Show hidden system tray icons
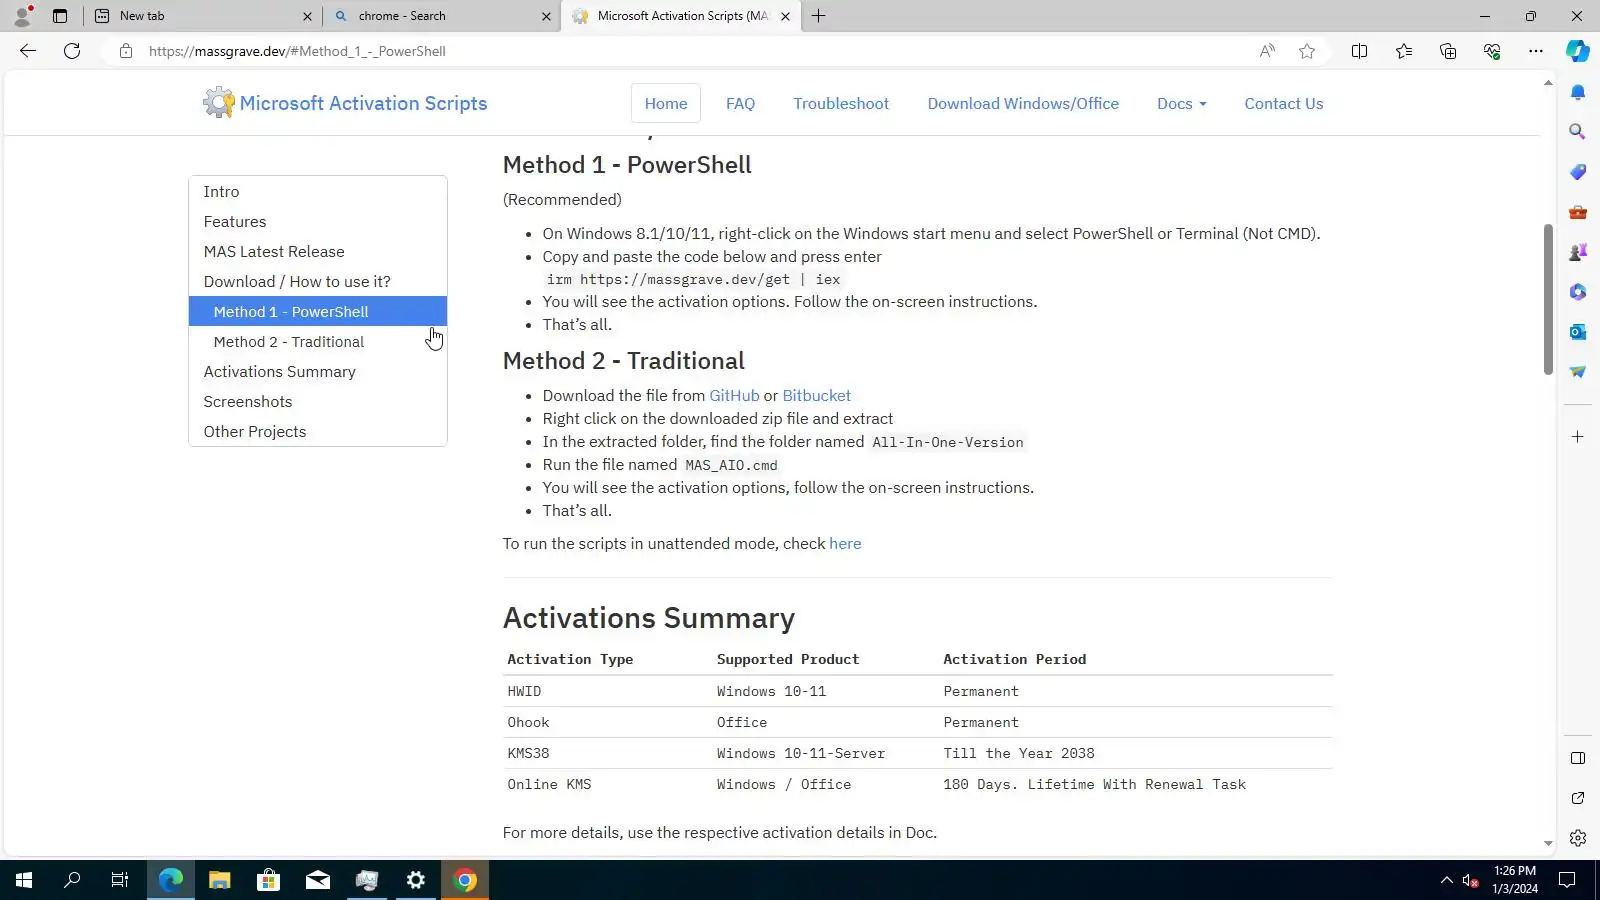Image resolution: width=1600 pixels, height=900 pixels. [1446, 880]
